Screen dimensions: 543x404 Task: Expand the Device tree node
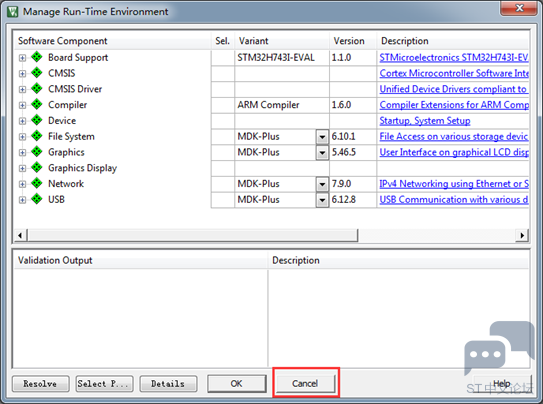coord(22,121)
